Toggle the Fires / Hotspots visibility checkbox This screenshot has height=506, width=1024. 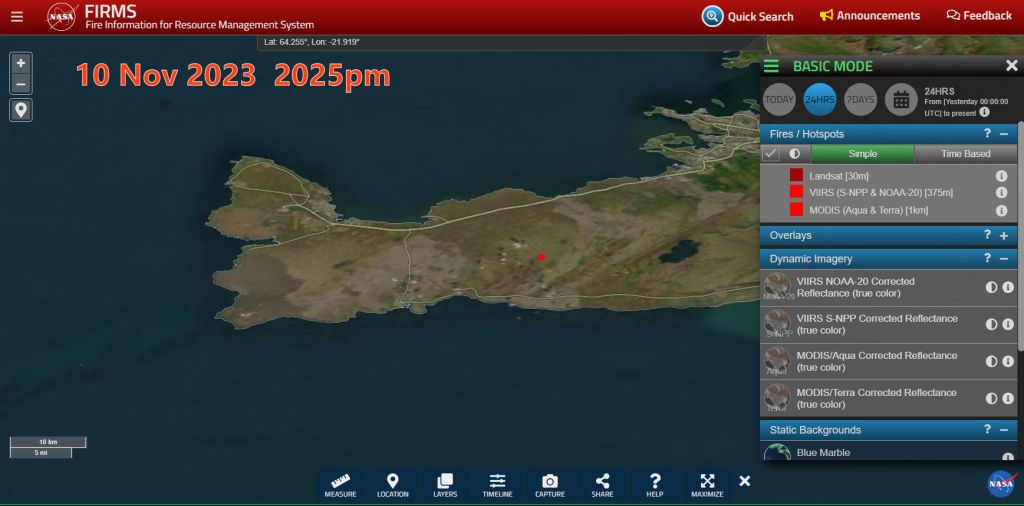pyautogui.click(x=771, y=154)
